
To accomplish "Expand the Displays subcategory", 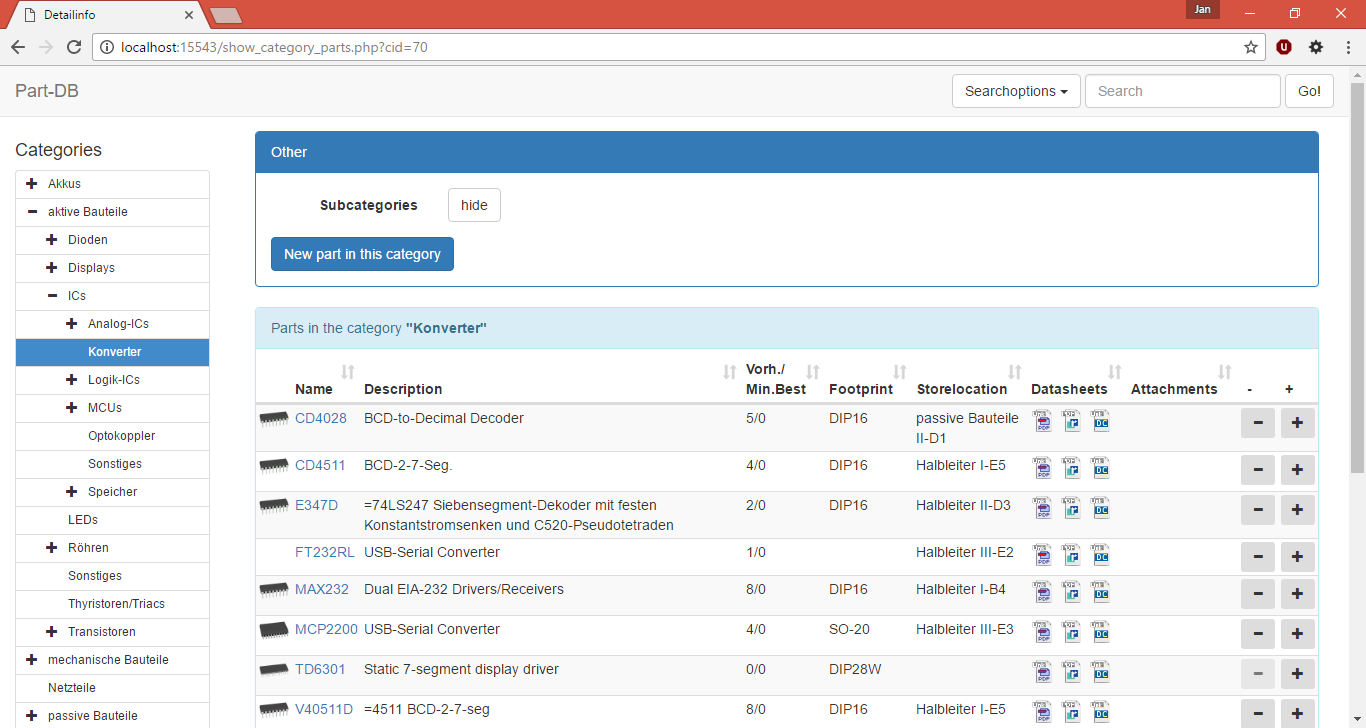I will coord(52,268).
